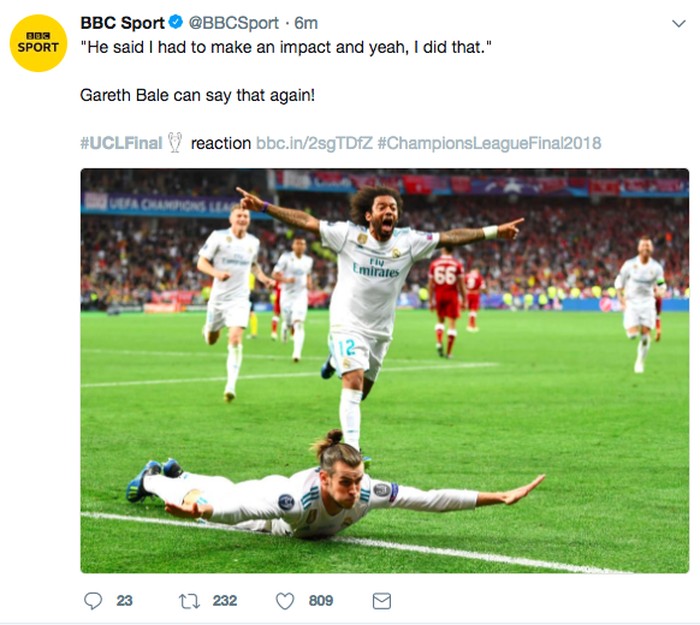Open the #UCLFinal hashtag

(120, 143)
